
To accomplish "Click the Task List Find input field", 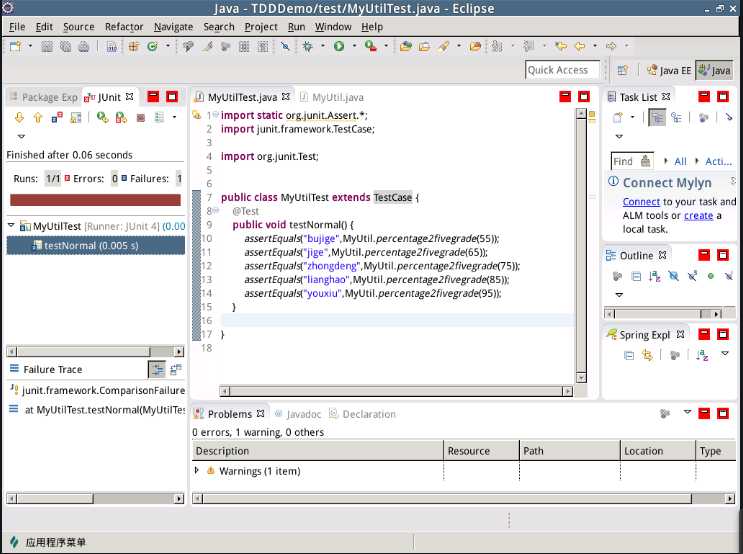I will (x=632, y=161).
